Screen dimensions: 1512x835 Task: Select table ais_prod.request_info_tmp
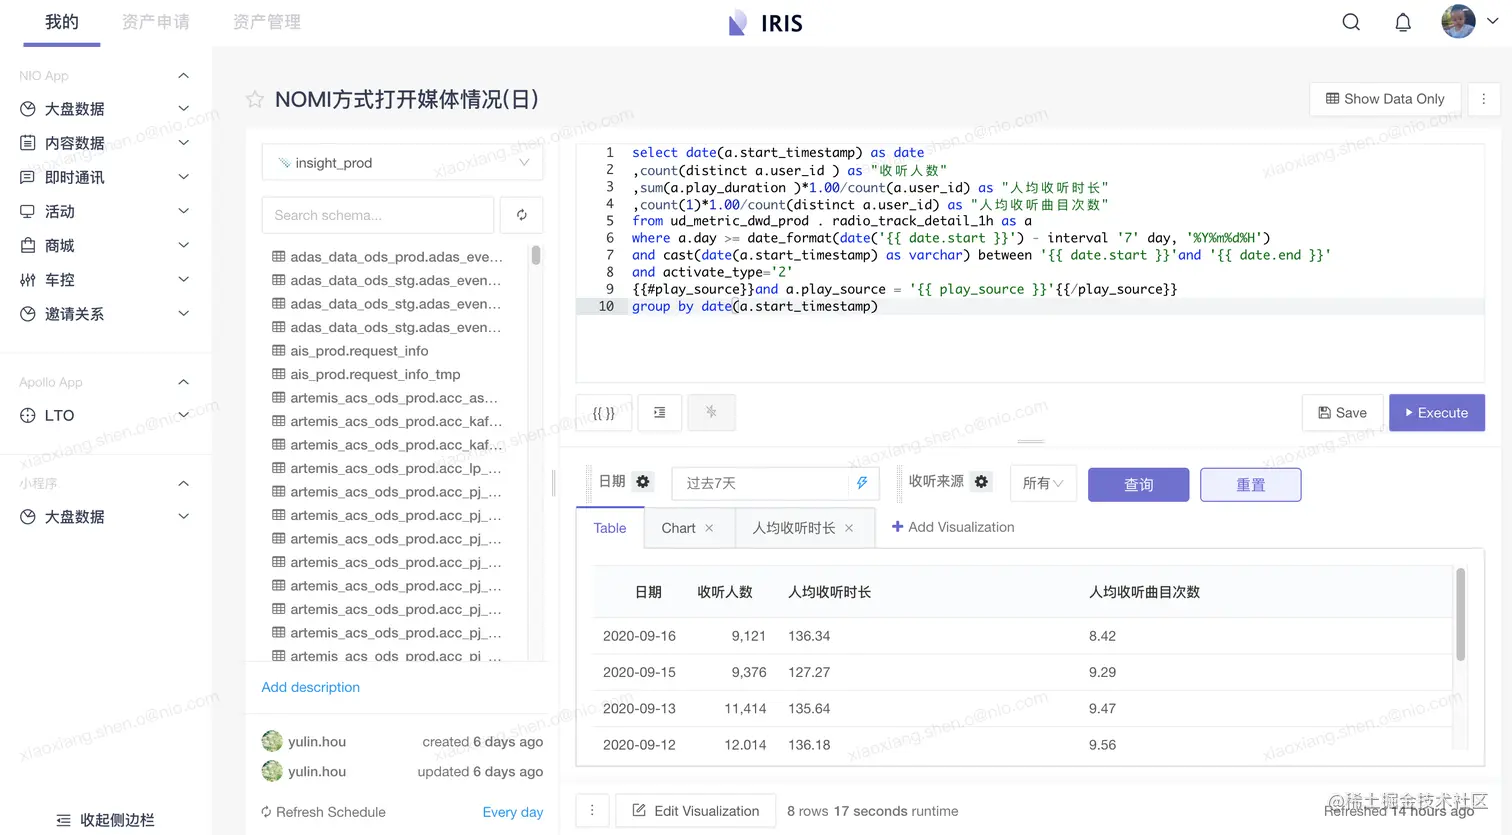(x=376, y=374)
